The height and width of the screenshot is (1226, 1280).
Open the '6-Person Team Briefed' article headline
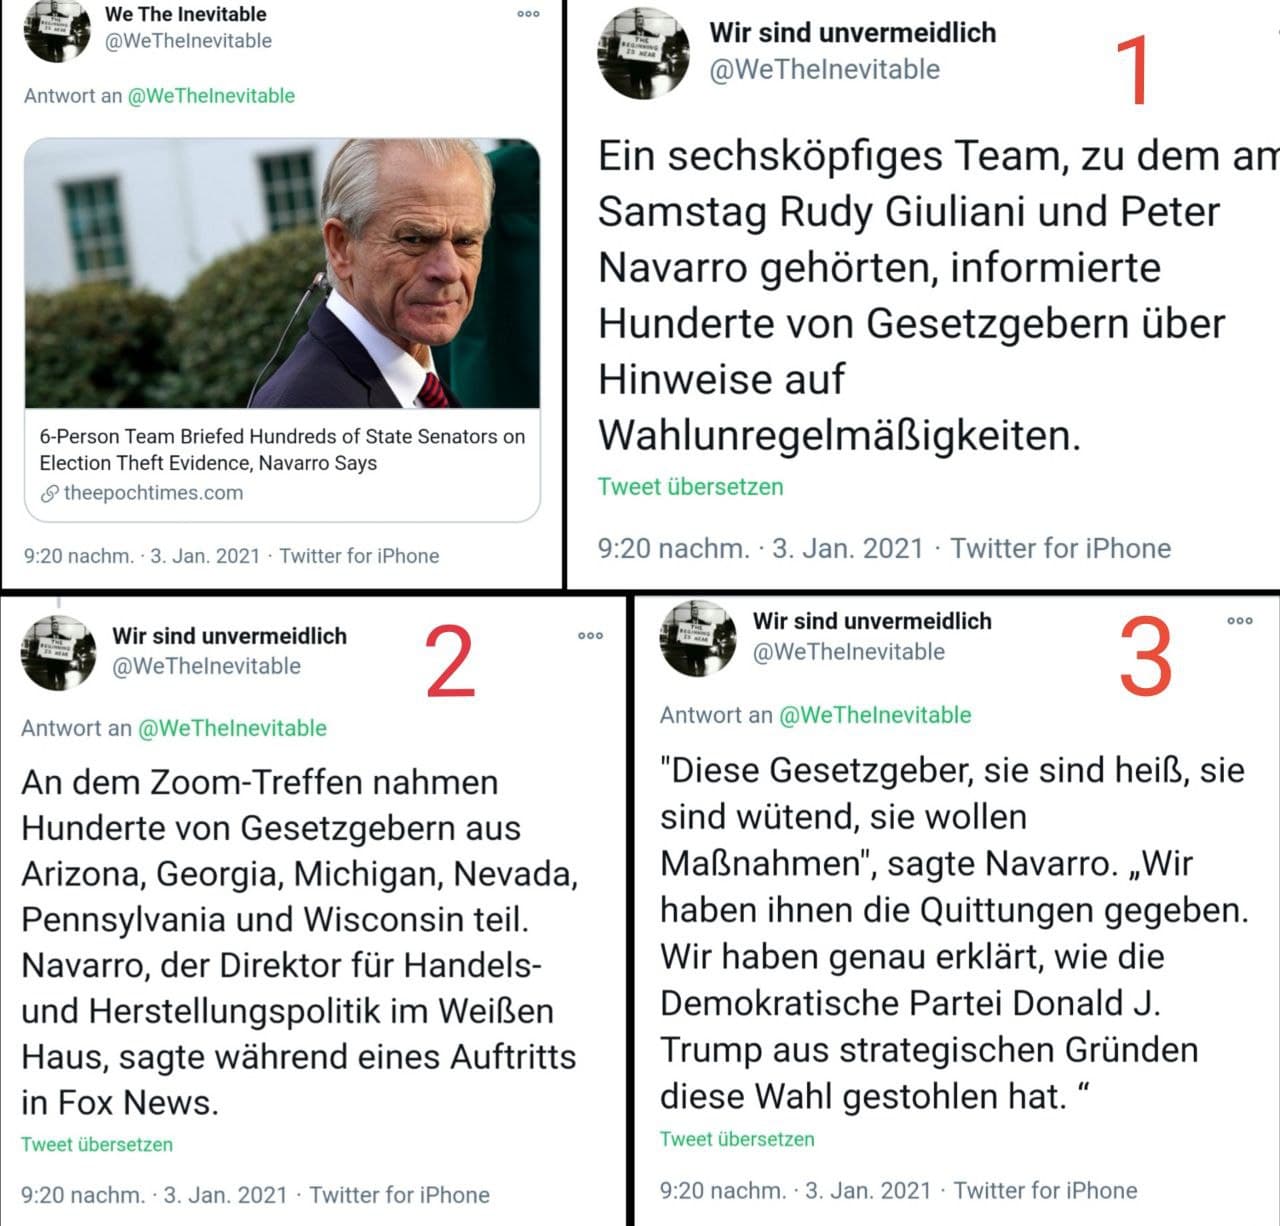(282, 449)
